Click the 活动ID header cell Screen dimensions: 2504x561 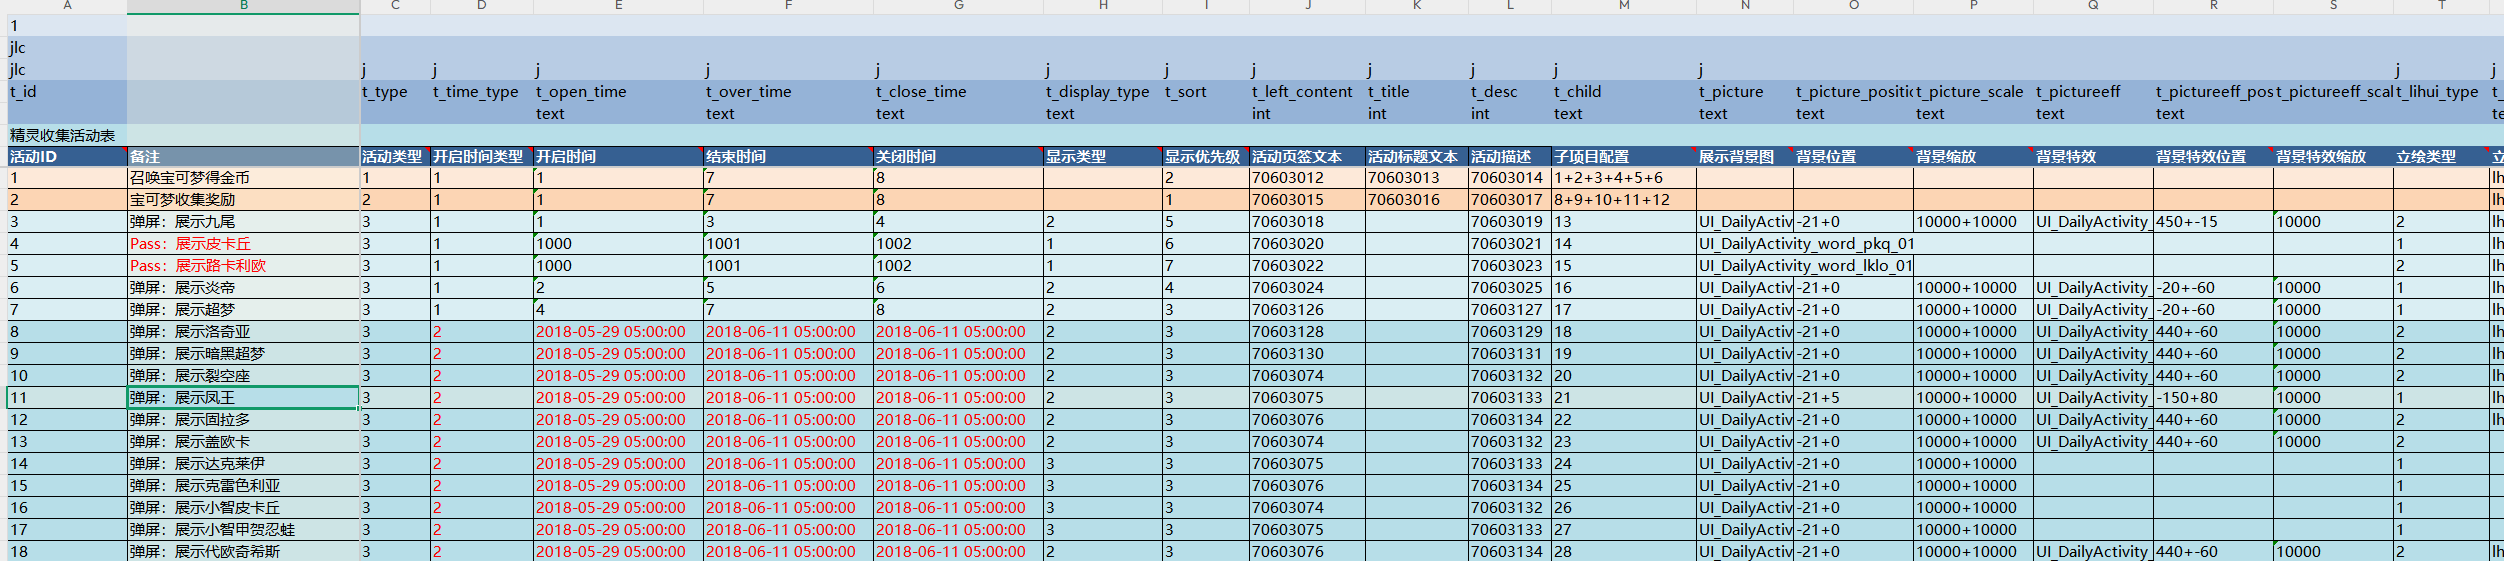66,157
